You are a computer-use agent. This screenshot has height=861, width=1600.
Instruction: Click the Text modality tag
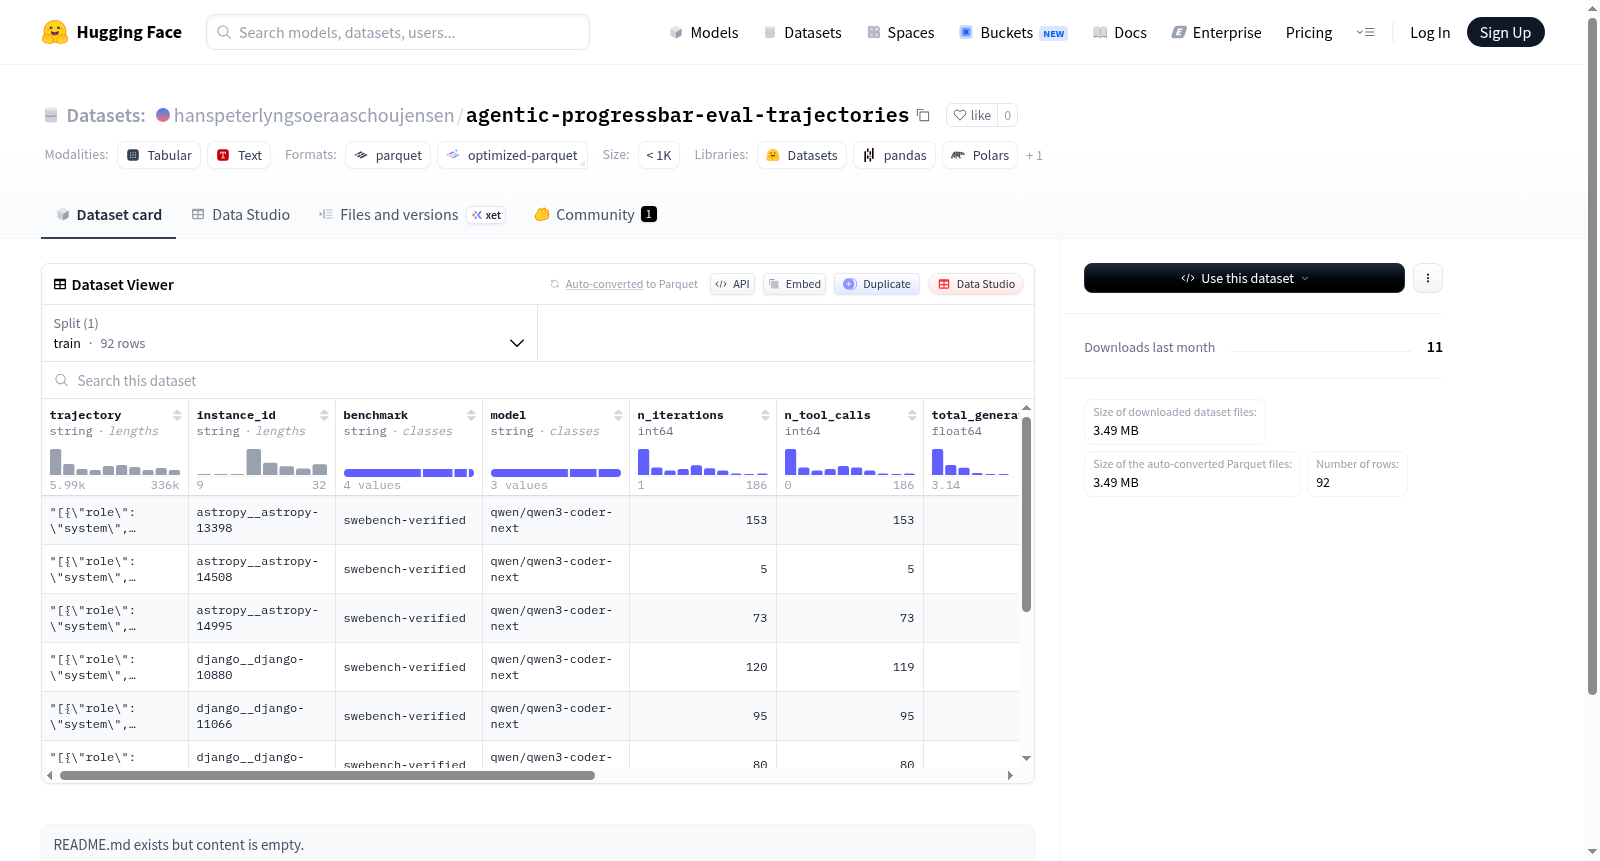click(239, 155)
